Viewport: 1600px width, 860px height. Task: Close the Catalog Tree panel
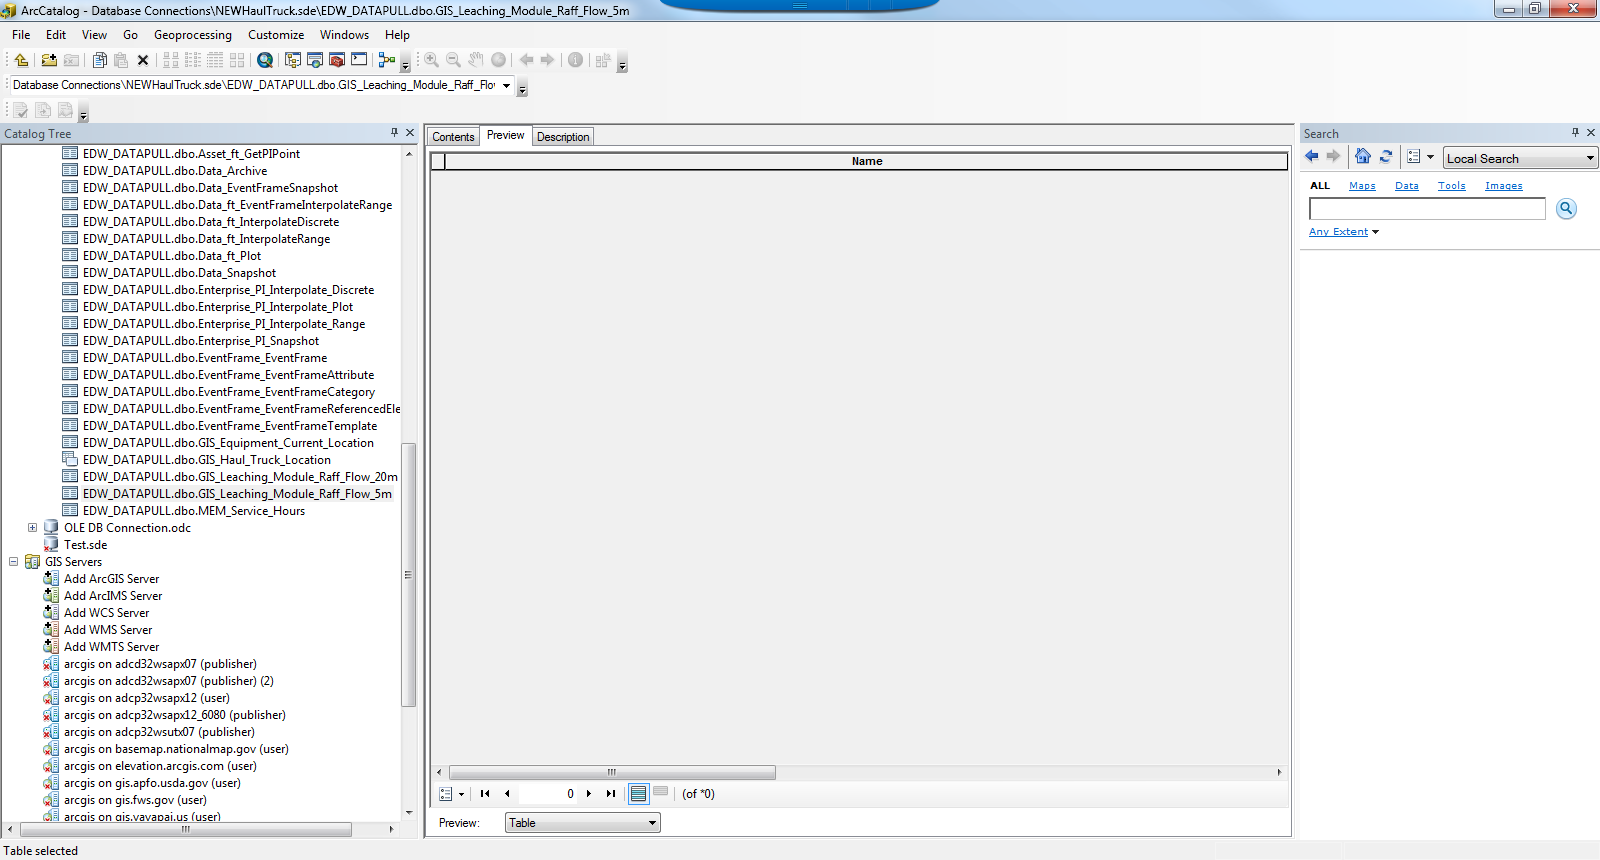(x=410, y=132)
